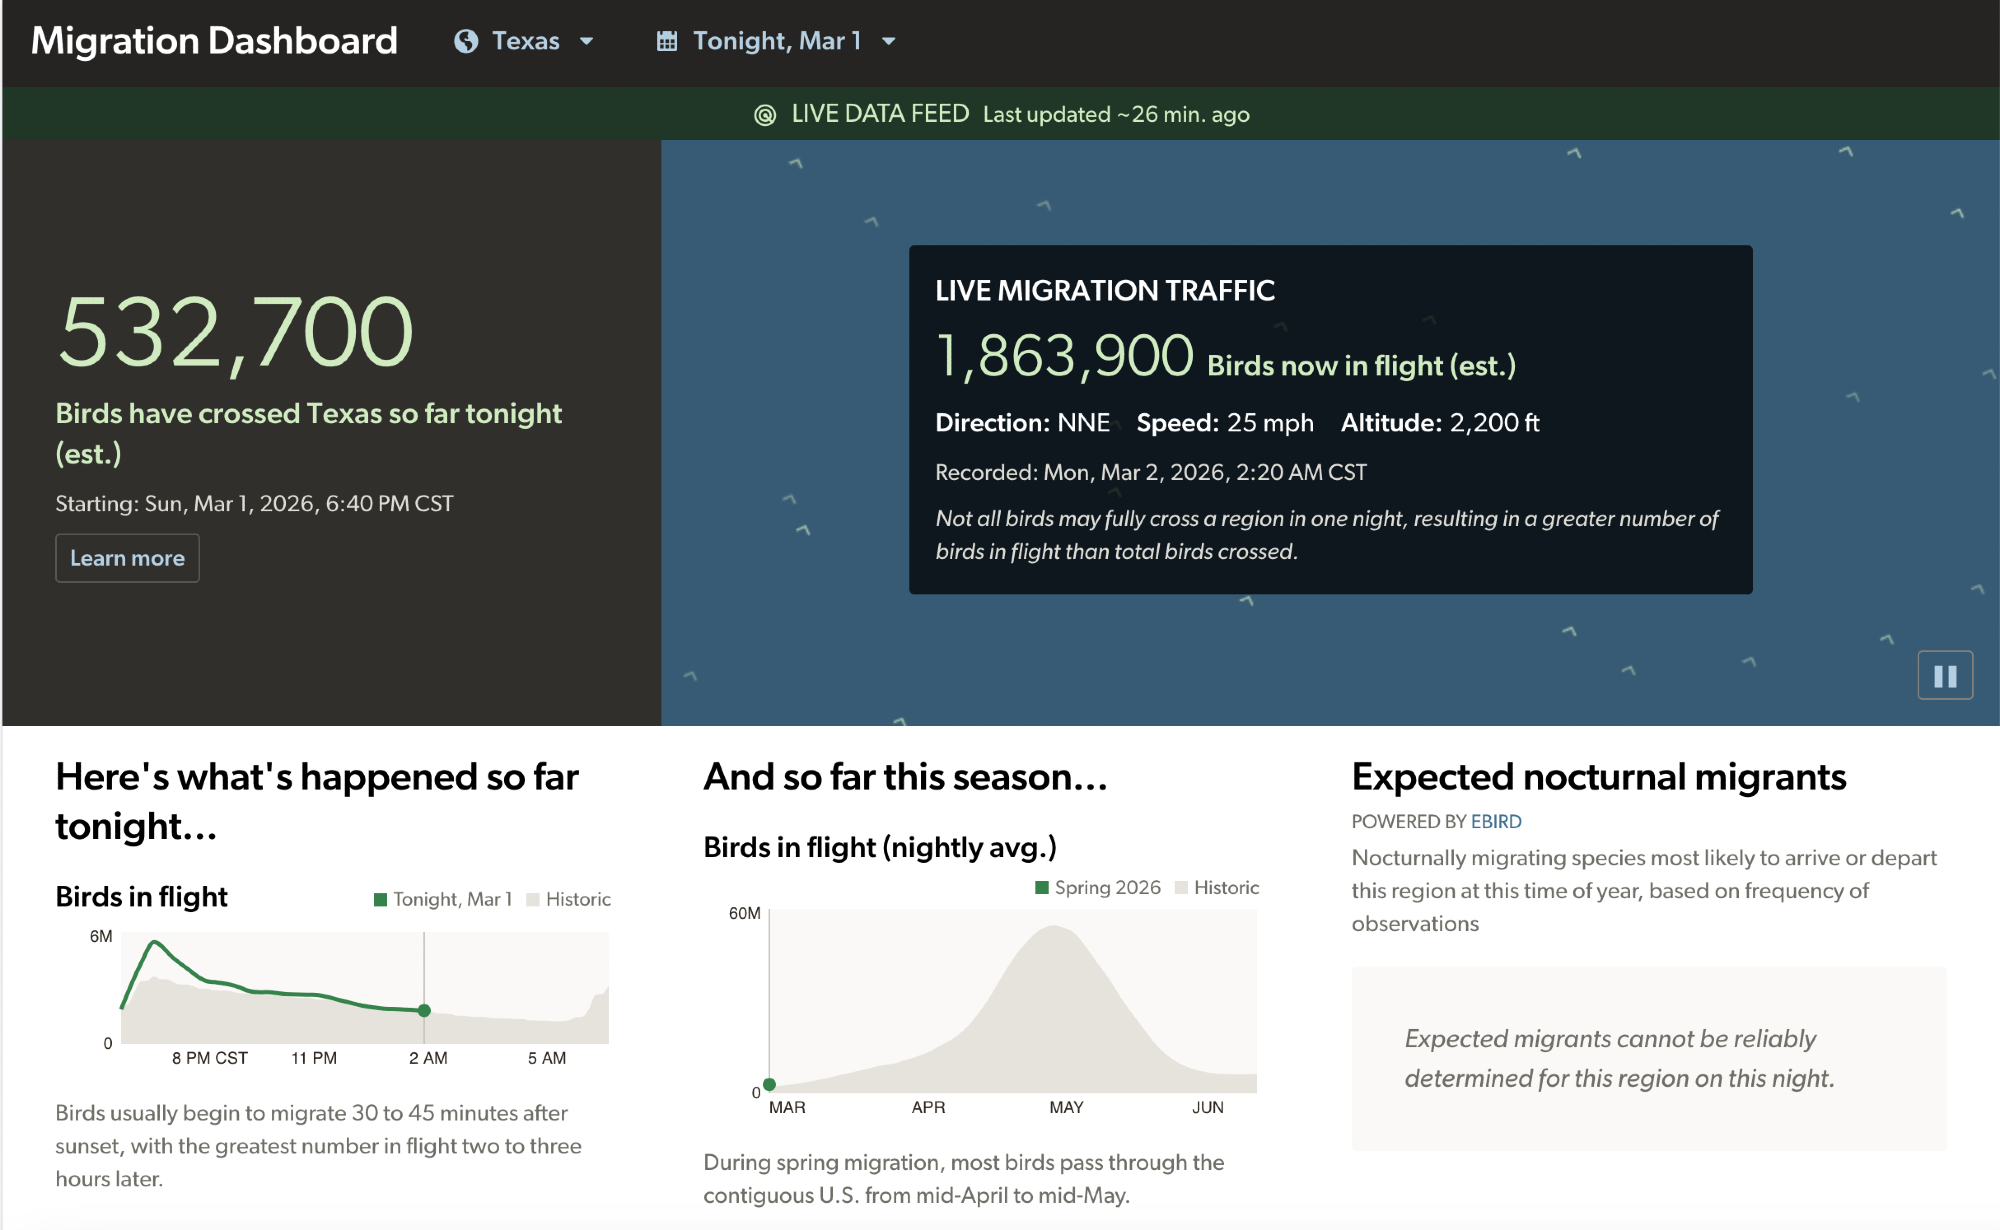Image resolution: width=2000 pixels, height=1230 pixels.
Task: Click the calendar icon beside Tonight, Mar 1
Action: click(667, 41)
